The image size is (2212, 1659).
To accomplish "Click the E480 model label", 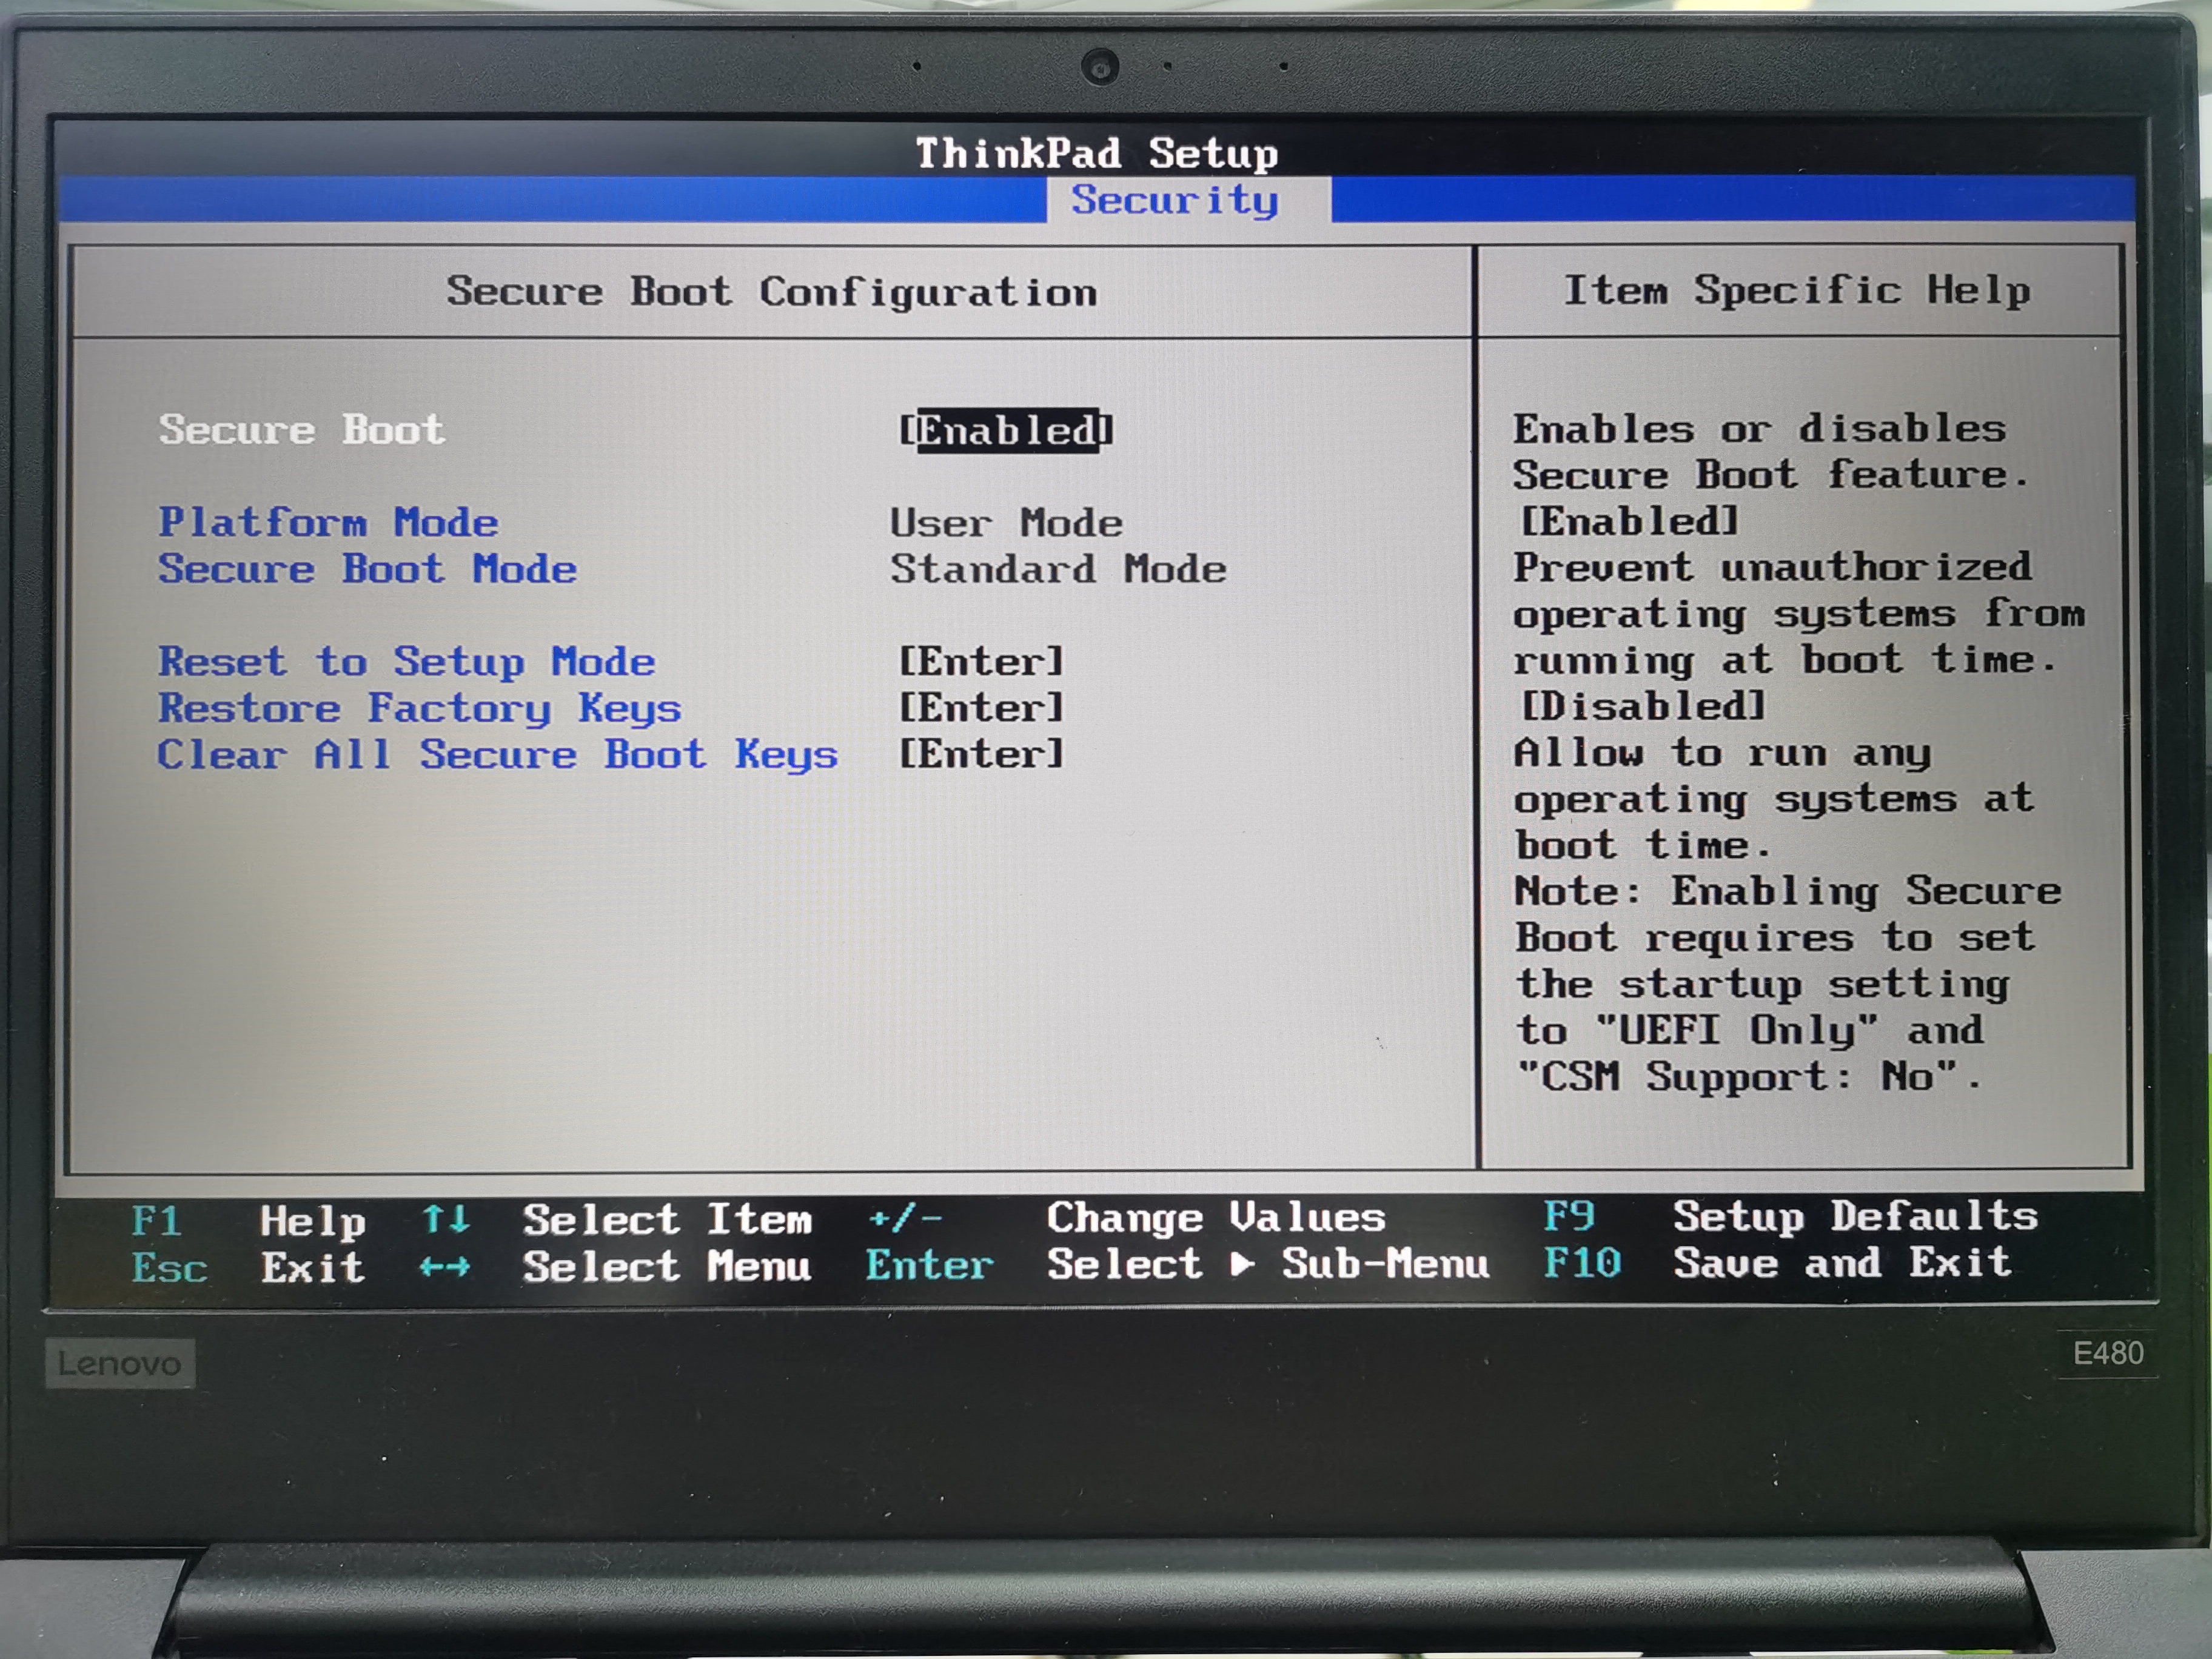I will click(2108, 1354).
